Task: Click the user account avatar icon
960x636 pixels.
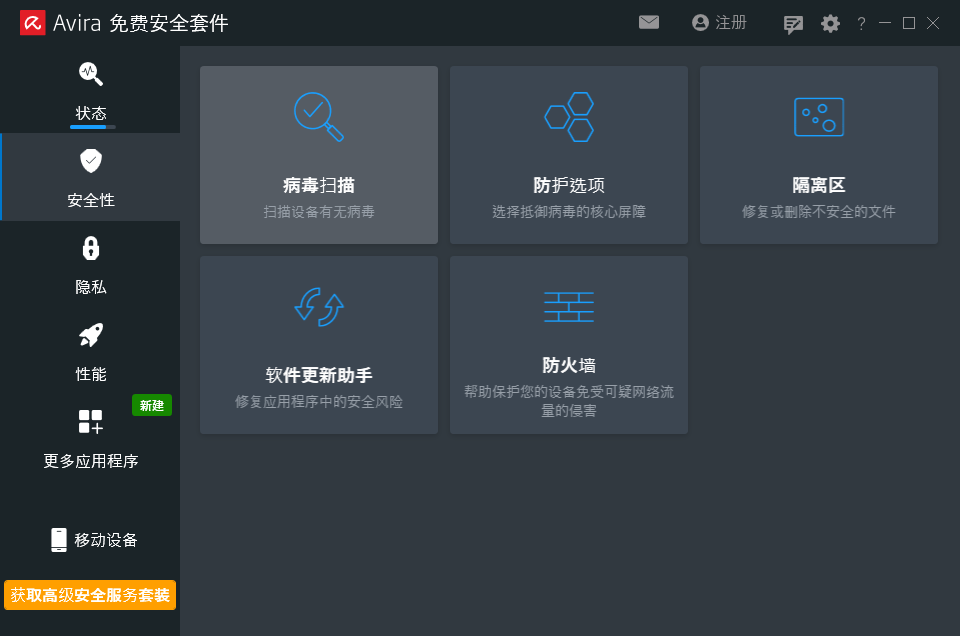Action: point(700,23)
